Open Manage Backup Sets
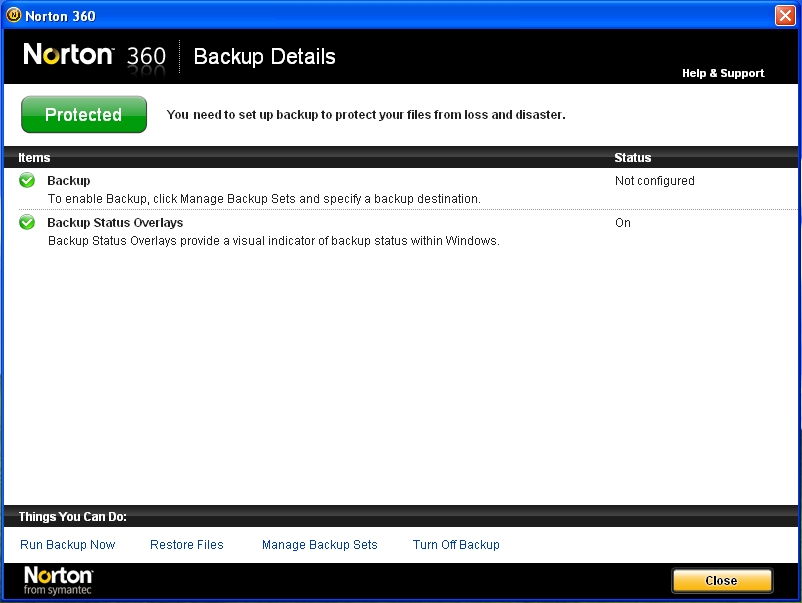The image size is (802, 603). [x=320, y=545]
